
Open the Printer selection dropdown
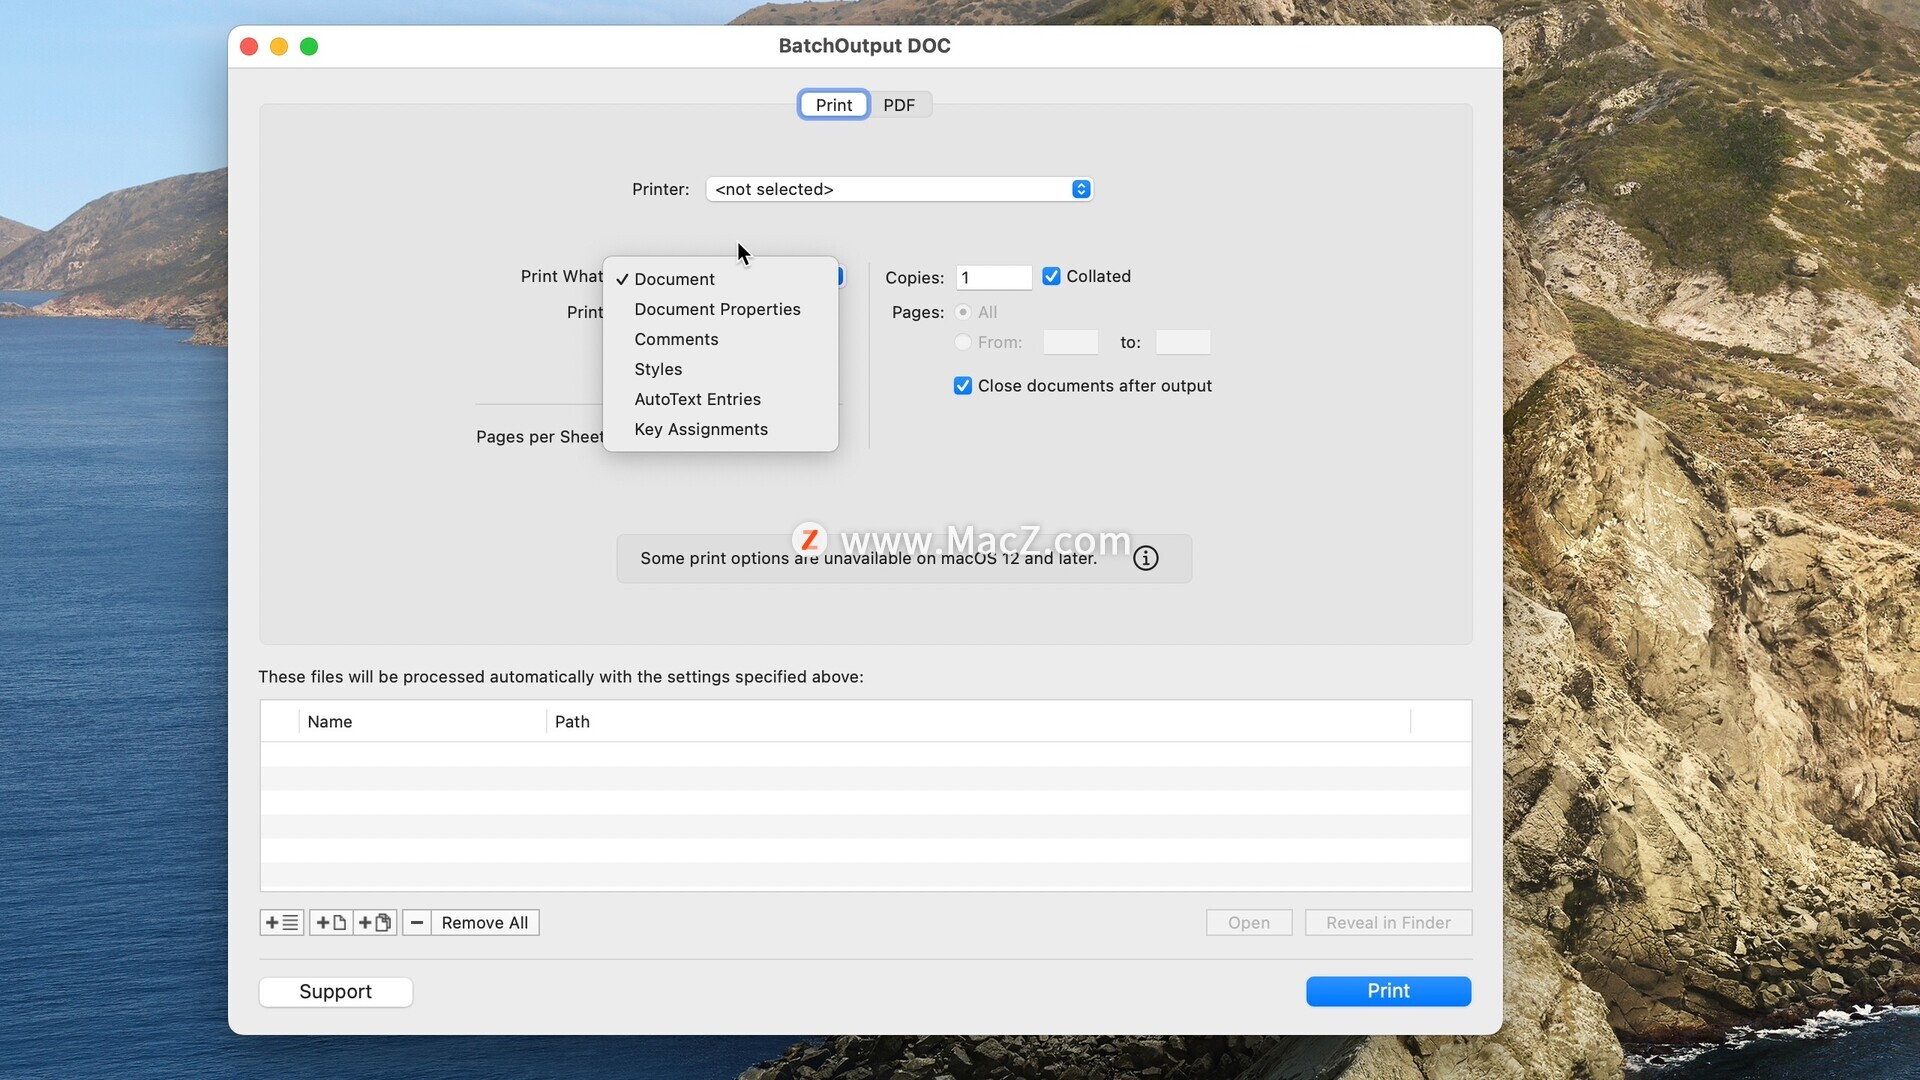tap(899, 189)
